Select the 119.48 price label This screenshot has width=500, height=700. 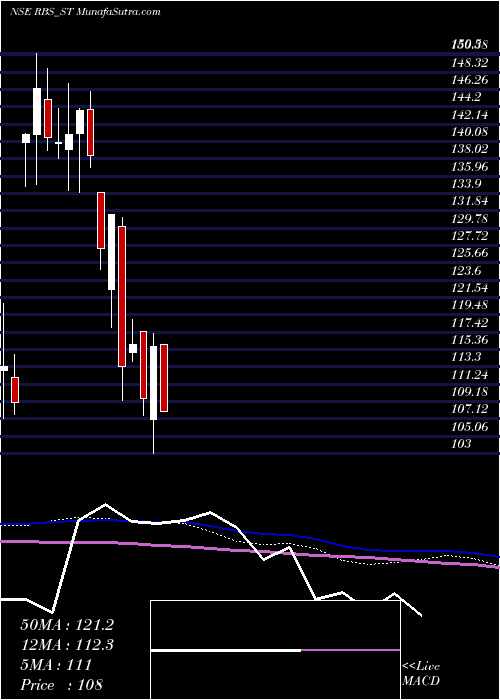(x=469, y=305)
